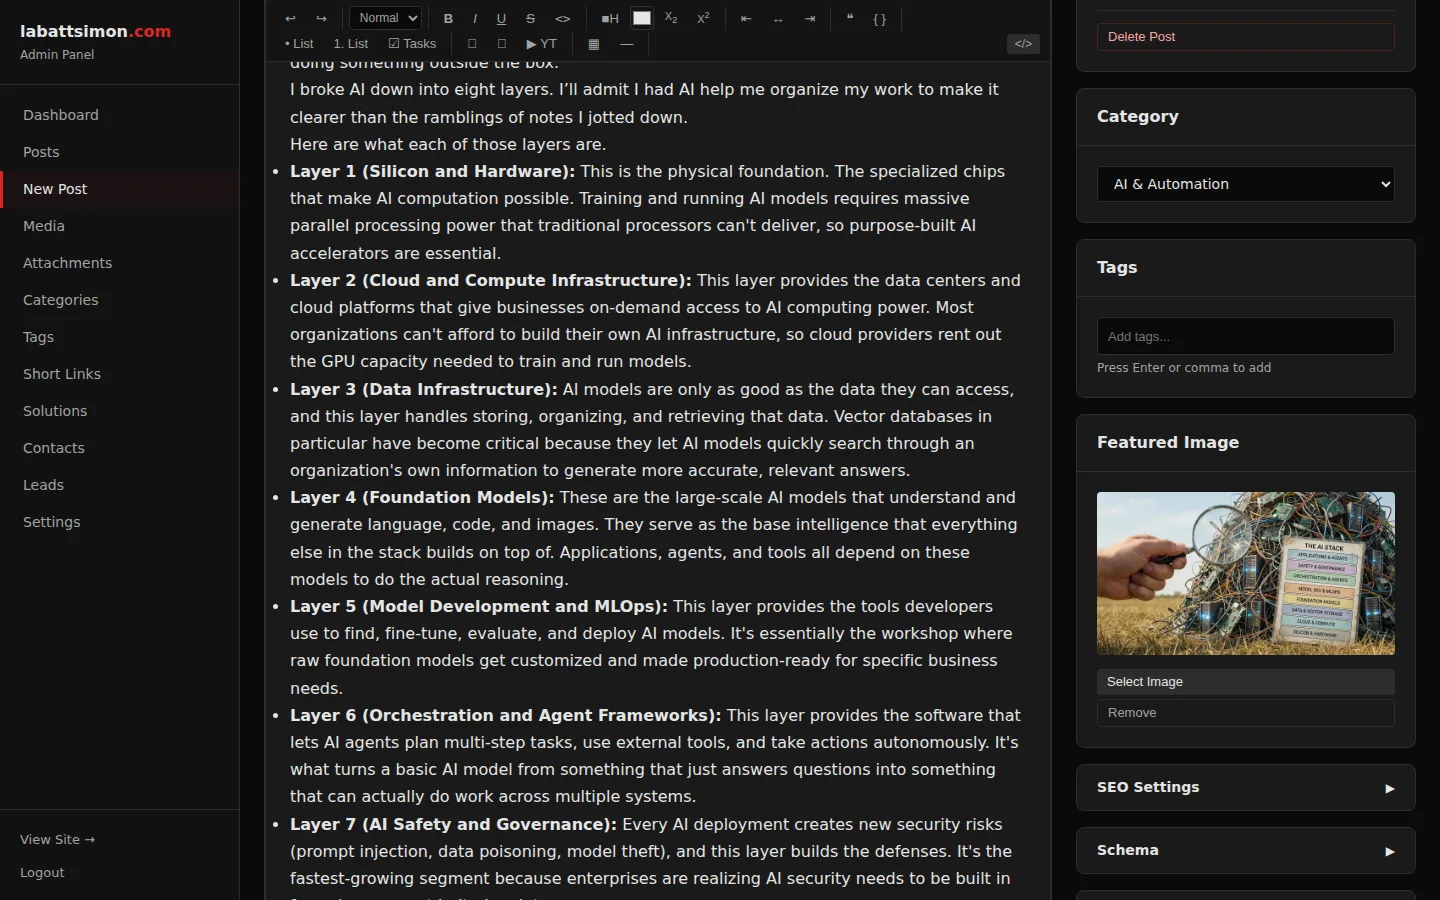Viewport: 1440px width, 900px height.
Task: Click Add tags input field
Action: (x=1245, y=336)
